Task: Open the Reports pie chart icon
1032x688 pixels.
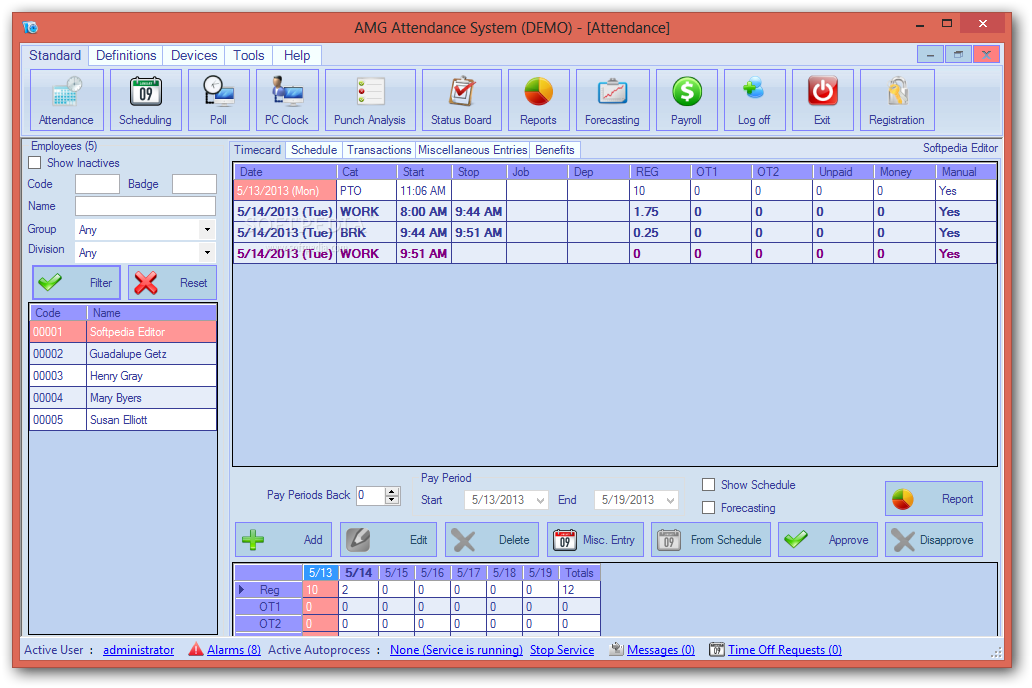Action: pyautogui.click(x=538, y=100)
